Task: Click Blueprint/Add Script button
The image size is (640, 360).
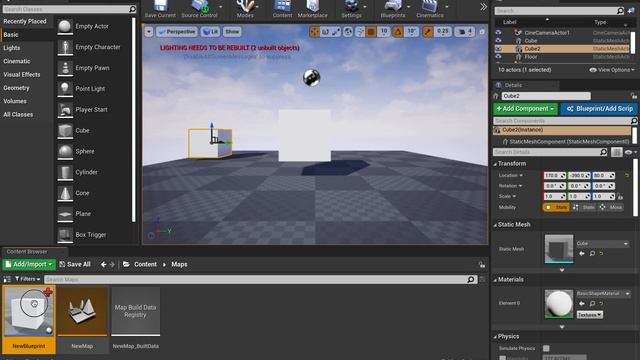Action: (x=600, y=109)
